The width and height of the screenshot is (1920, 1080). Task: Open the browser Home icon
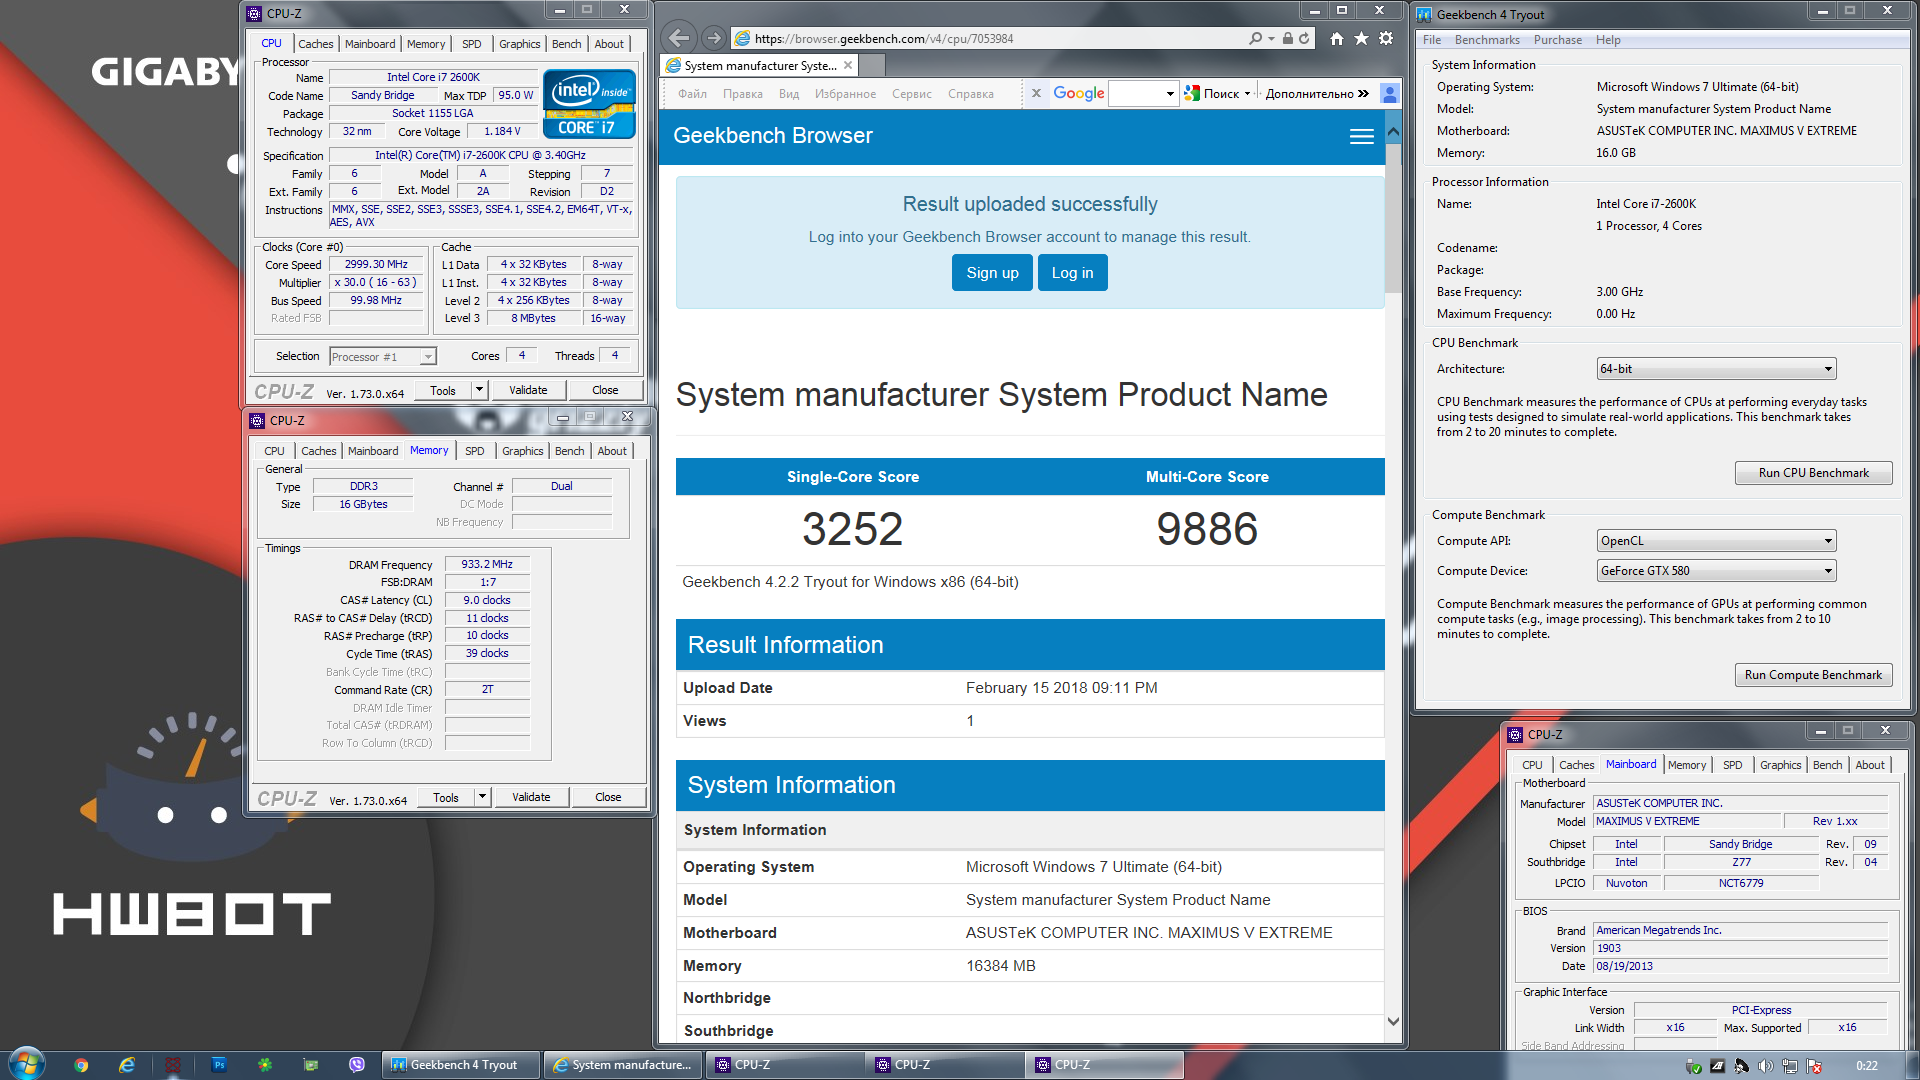click(x=1337, y=38)
